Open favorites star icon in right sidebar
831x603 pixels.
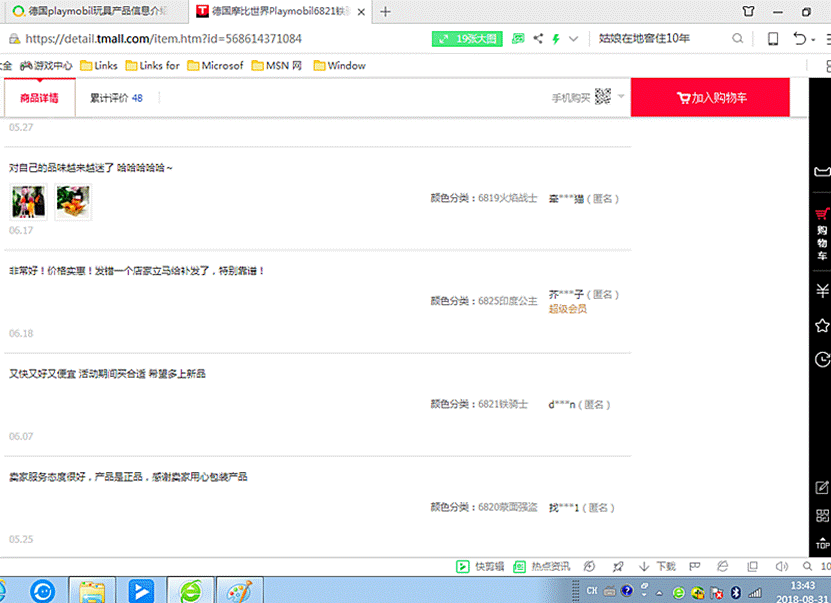(821, 326)
